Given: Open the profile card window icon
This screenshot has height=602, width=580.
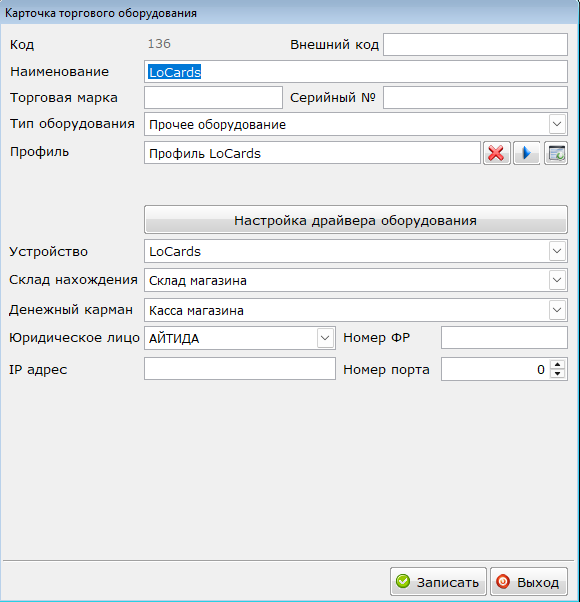Looking at the screenshot, I should click(x=556, y=153).
